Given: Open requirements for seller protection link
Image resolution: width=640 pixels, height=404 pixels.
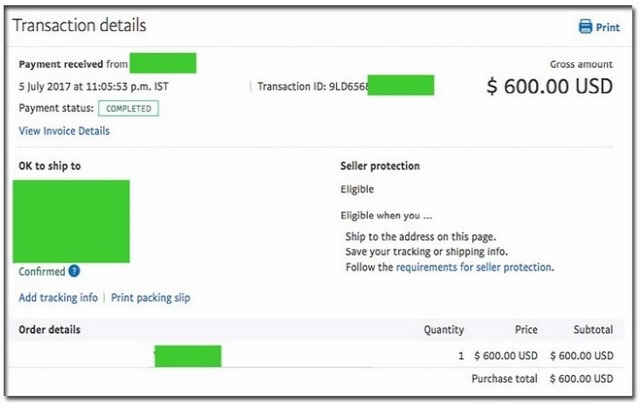Looking at the screenshot, I should (473, 267).
